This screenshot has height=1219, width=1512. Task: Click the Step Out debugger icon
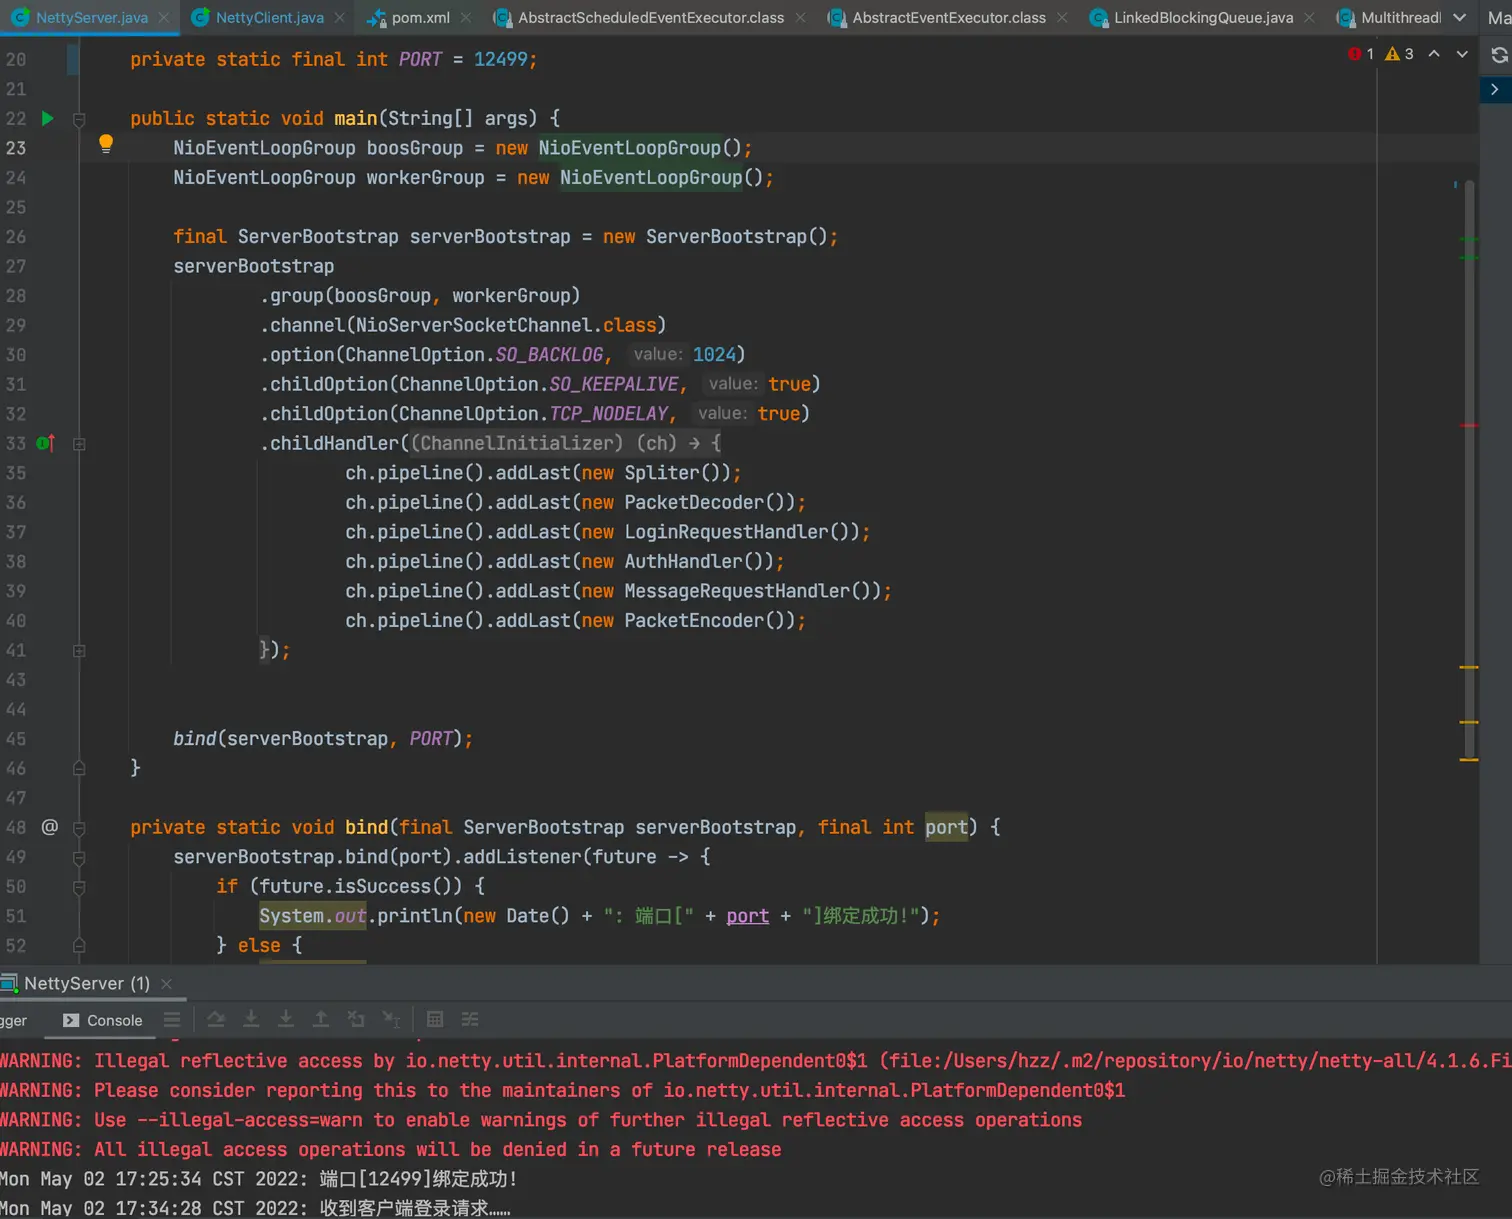(321, 1019)
